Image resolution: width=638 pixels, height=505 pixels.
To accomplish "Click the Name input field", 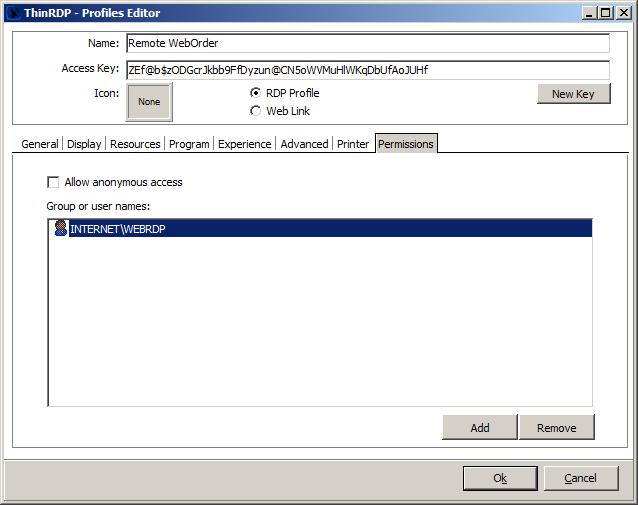I will point(368,43).
